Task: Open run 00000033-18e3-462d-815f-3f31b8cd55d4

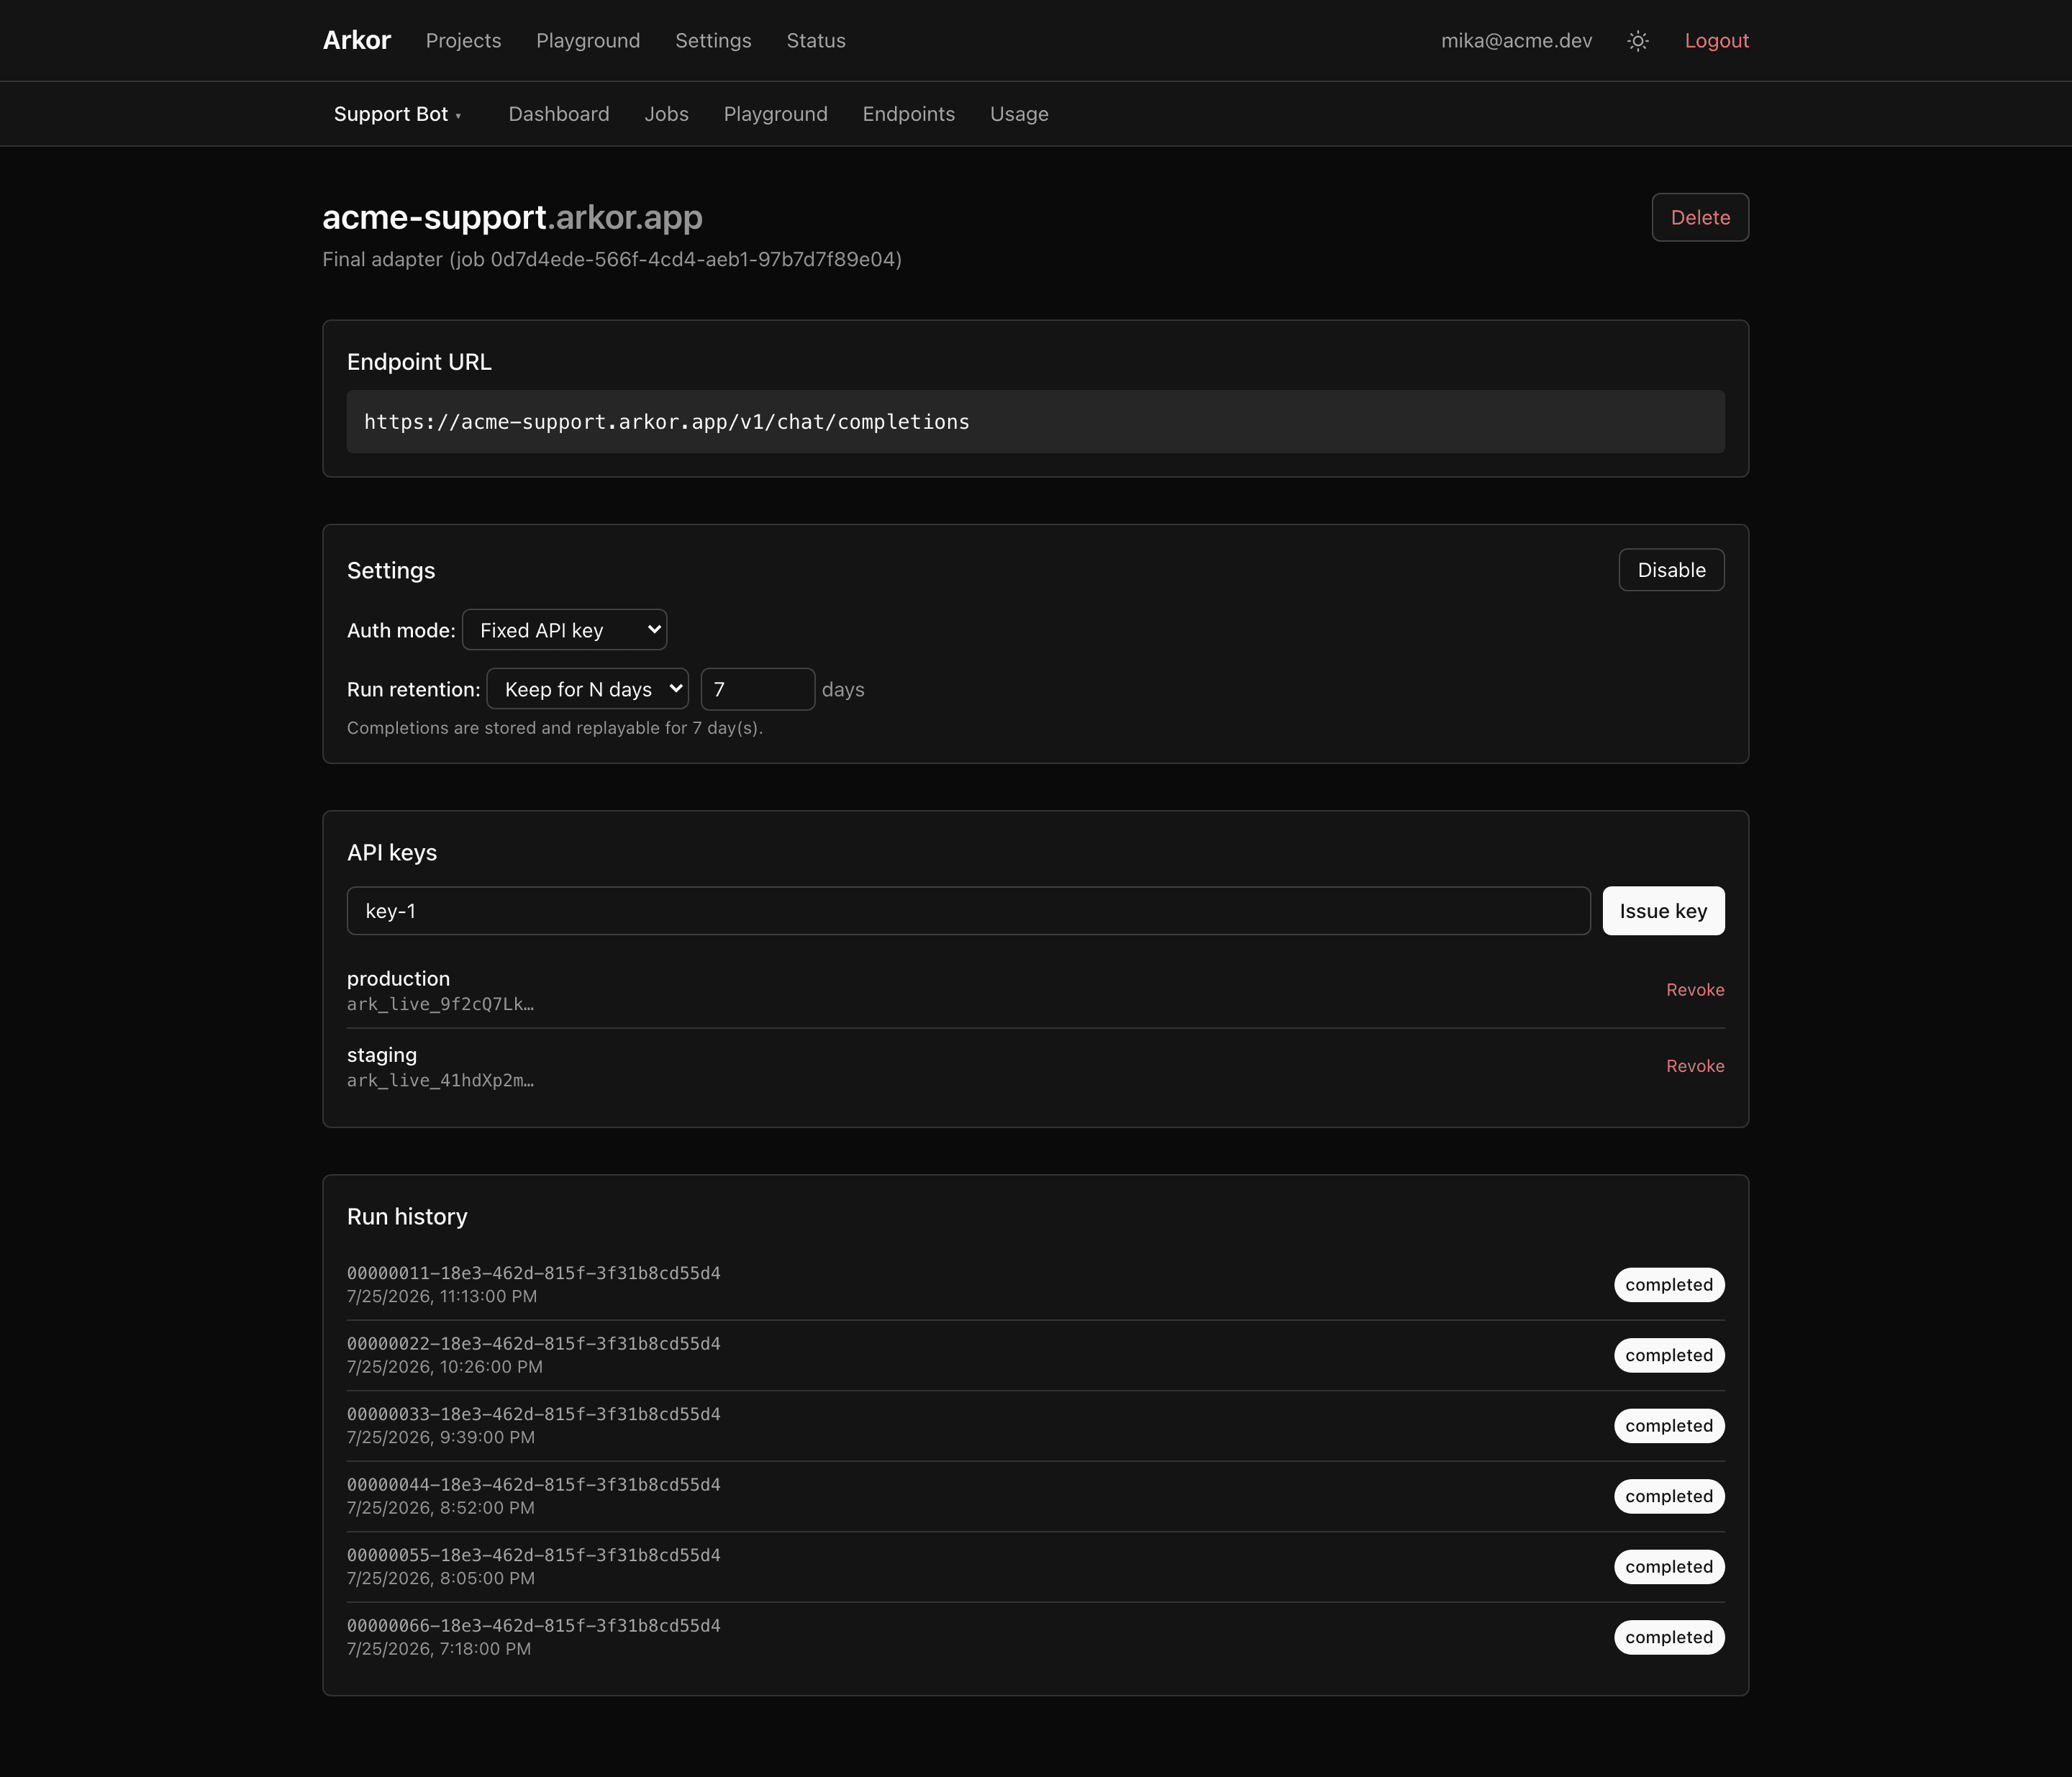Action: pyautogui.click(x=1035, y=1426)
